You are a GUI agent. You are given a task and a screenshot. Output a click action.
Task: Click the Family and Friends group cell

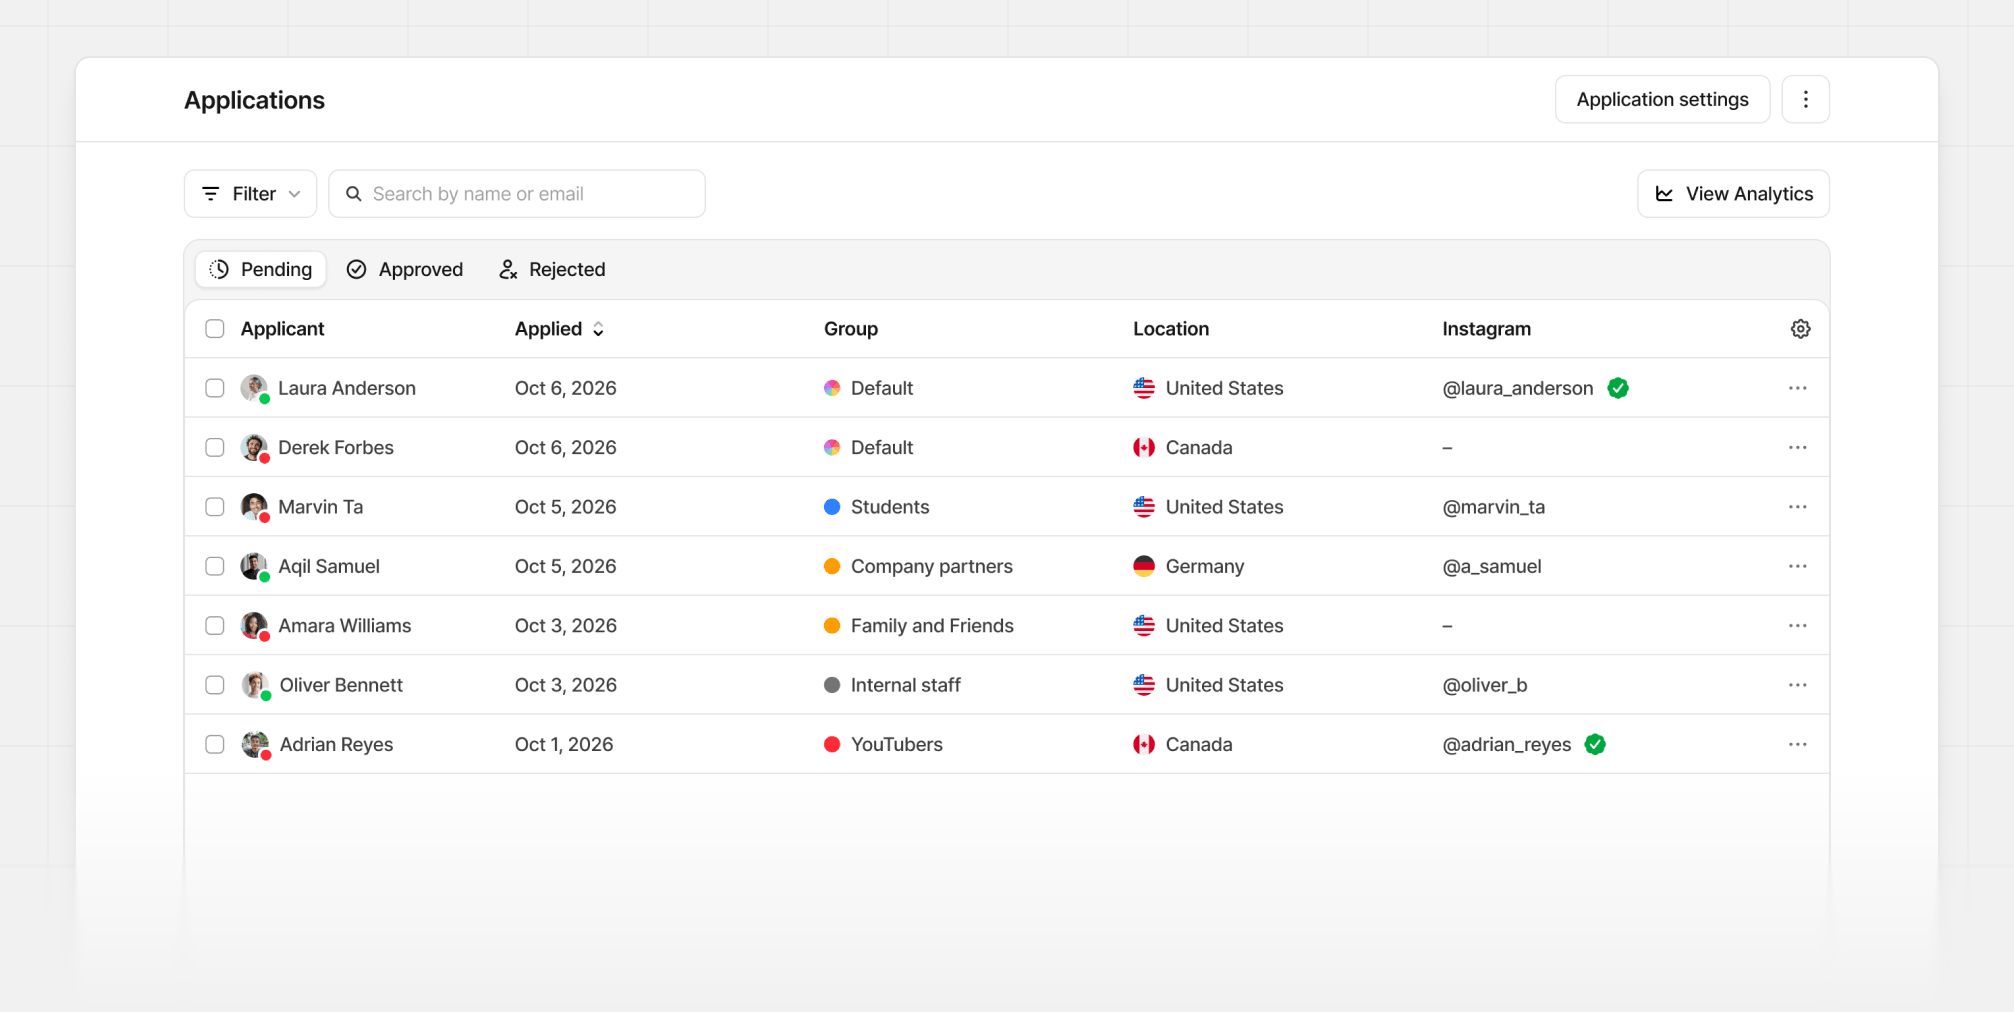[919, 625]
